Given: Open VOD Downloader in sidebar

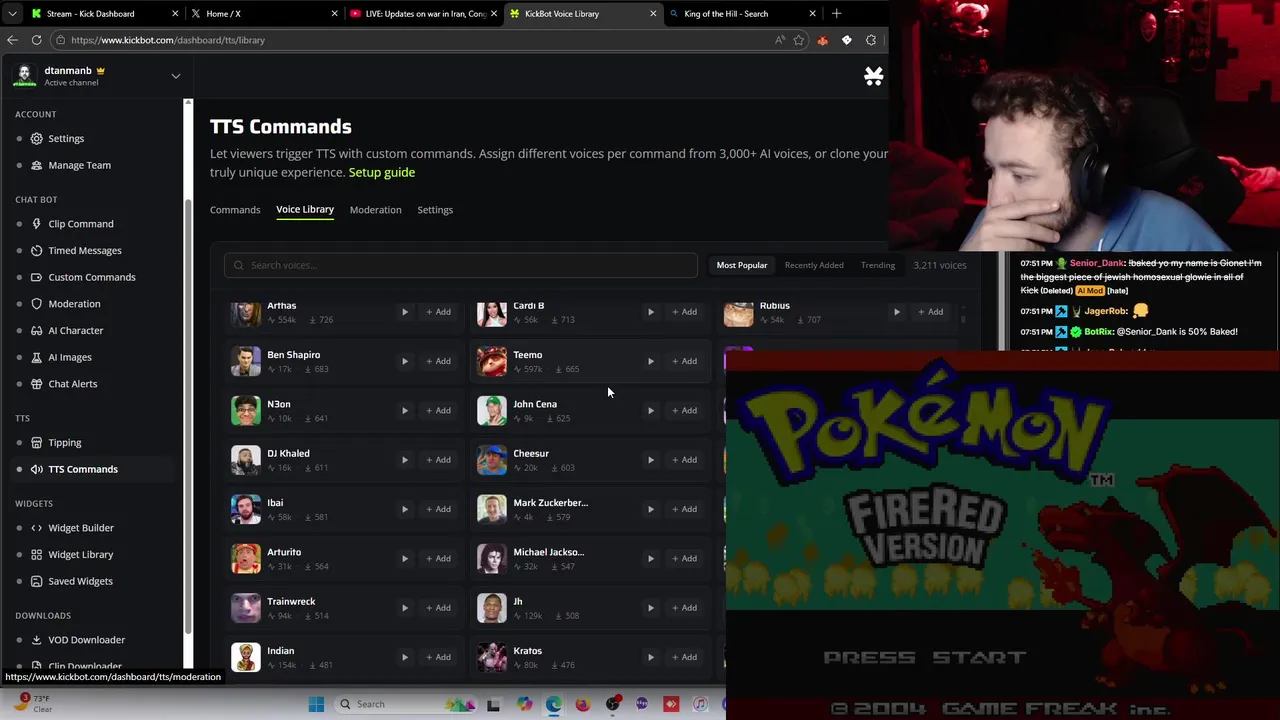Looking at the screenshot, I should pyautogui.click(x=87, y=640).
